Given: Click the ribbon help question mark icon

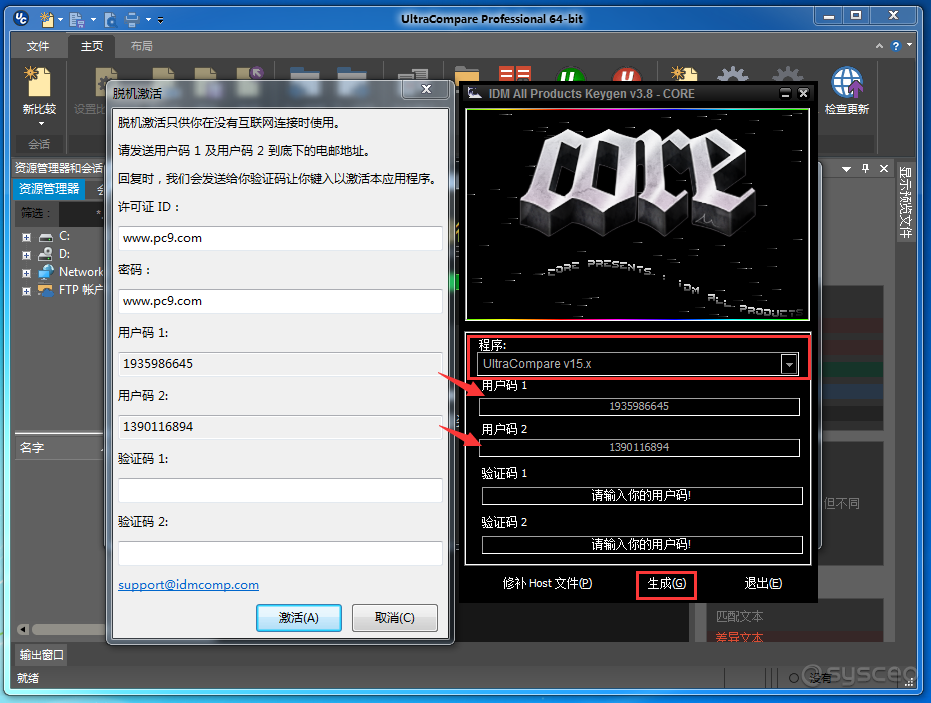Looking at the screenshot, I should (896, 46).
